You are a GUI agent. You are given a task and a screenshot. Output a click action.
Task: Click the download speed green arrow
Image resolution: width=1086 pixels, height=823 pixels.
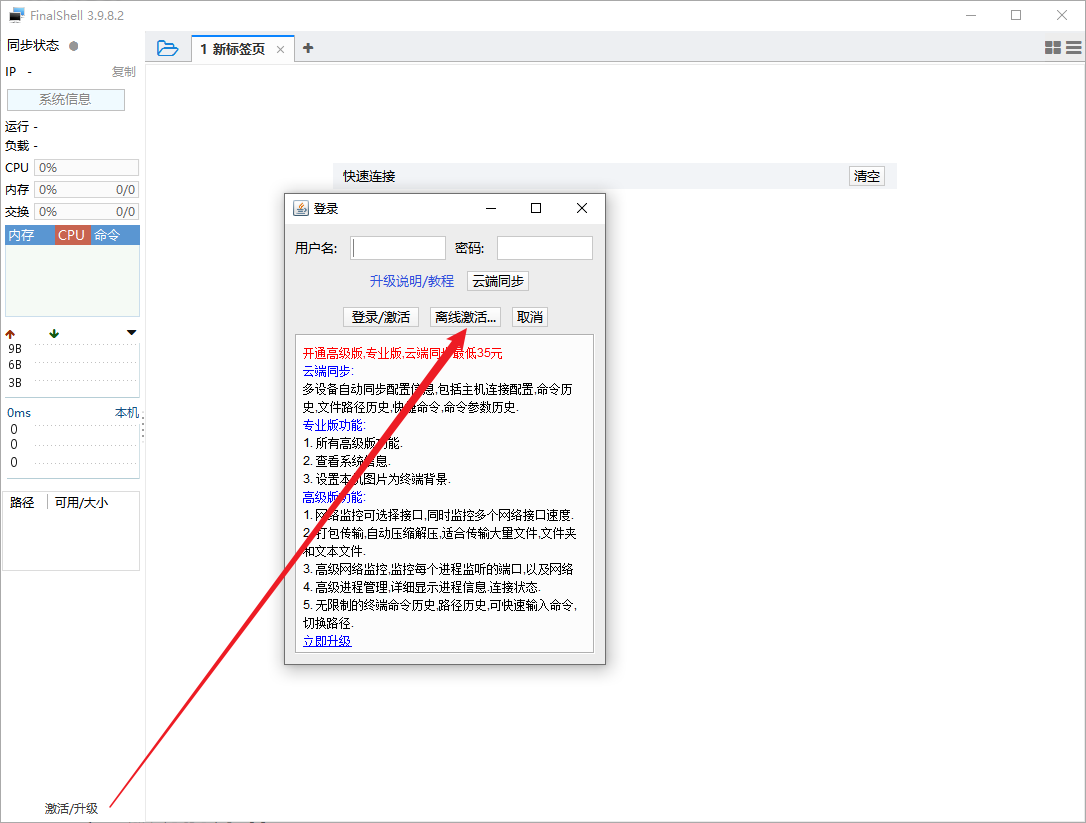[54, 333]
